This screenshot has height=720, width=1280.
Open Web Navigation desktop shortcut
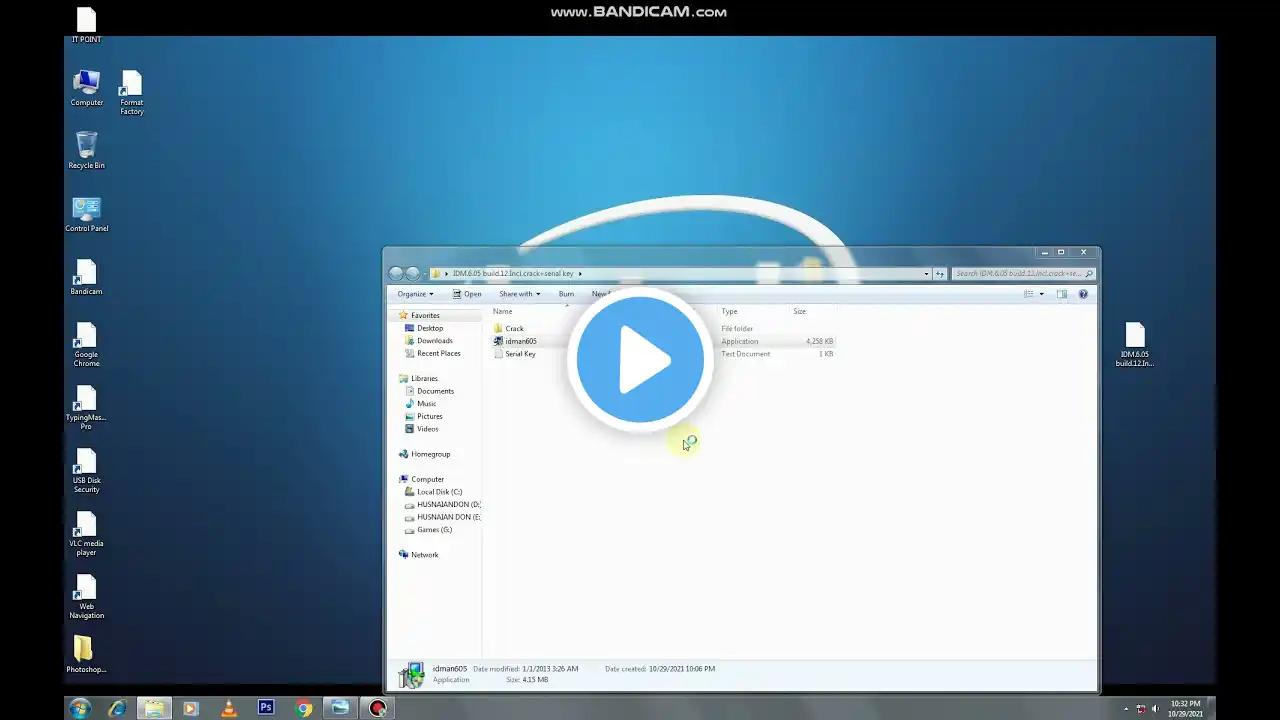(x=86, y=597)
